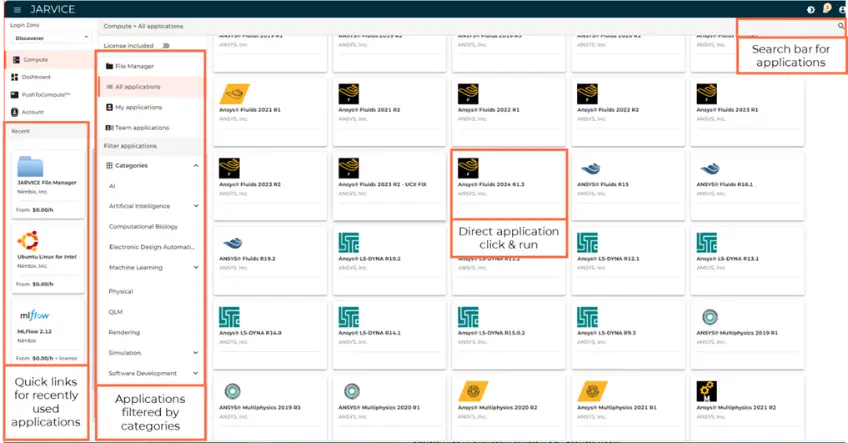Open File Manager from the sidebar
848x443 pixels.
(x=135, y=66)
